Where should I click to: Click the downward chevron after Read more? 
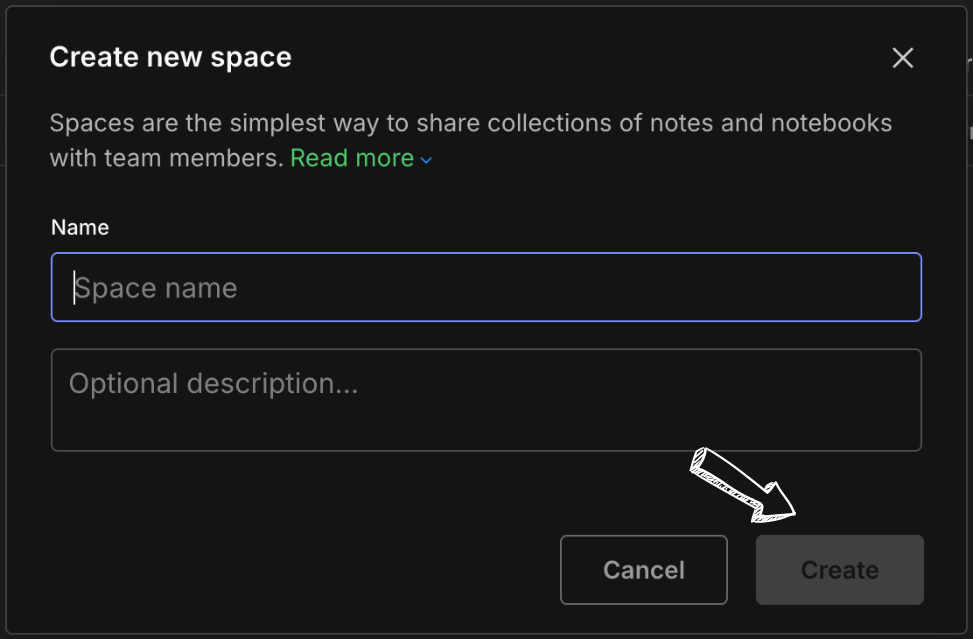point(424,158)
